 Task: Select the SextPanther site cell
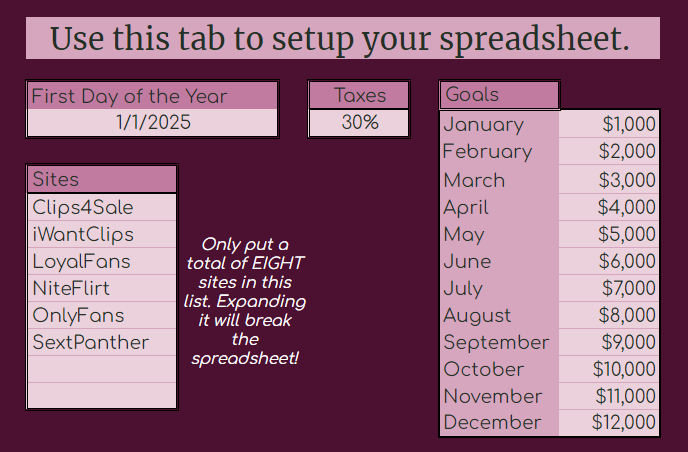(102, 342)
